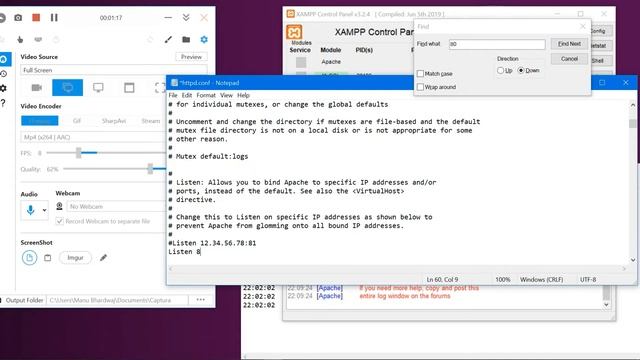This screenshot has width=640, height=360.
Task: Click 'Ln 60, Col 9' in Notepad status bar
Action: (442, 280)
